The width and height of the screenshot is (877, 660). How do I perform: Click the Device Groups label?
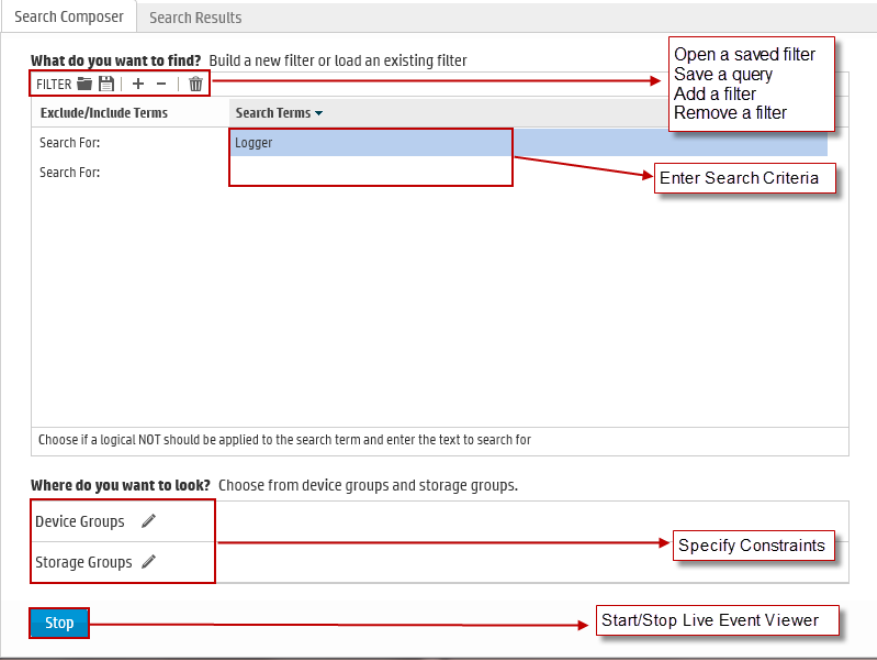[x=80, y=521]
